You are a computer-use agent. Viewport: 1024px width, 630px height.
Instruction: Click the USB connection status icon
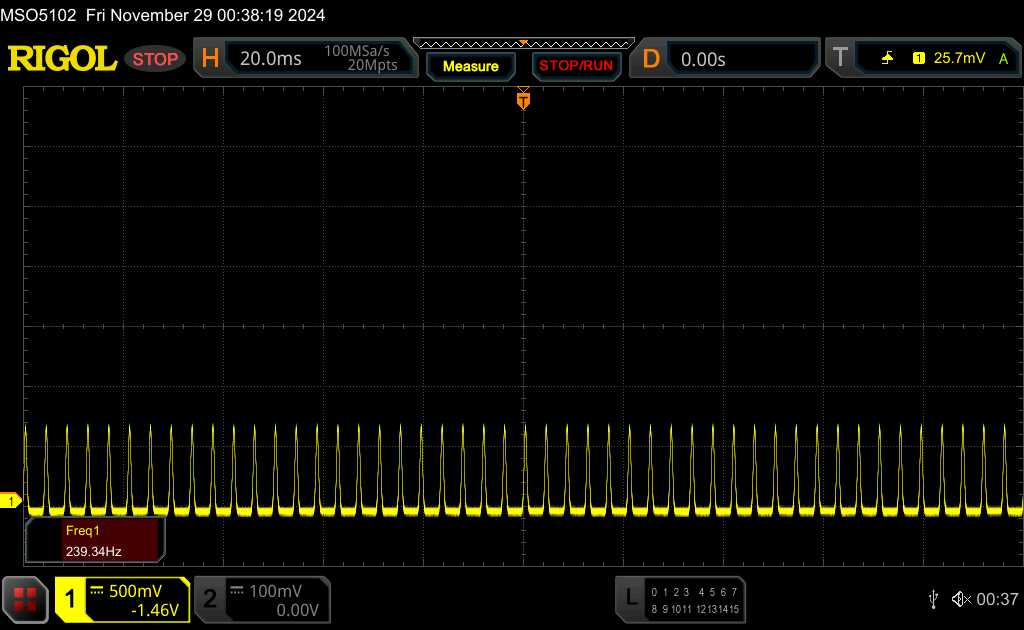[933, 599]
